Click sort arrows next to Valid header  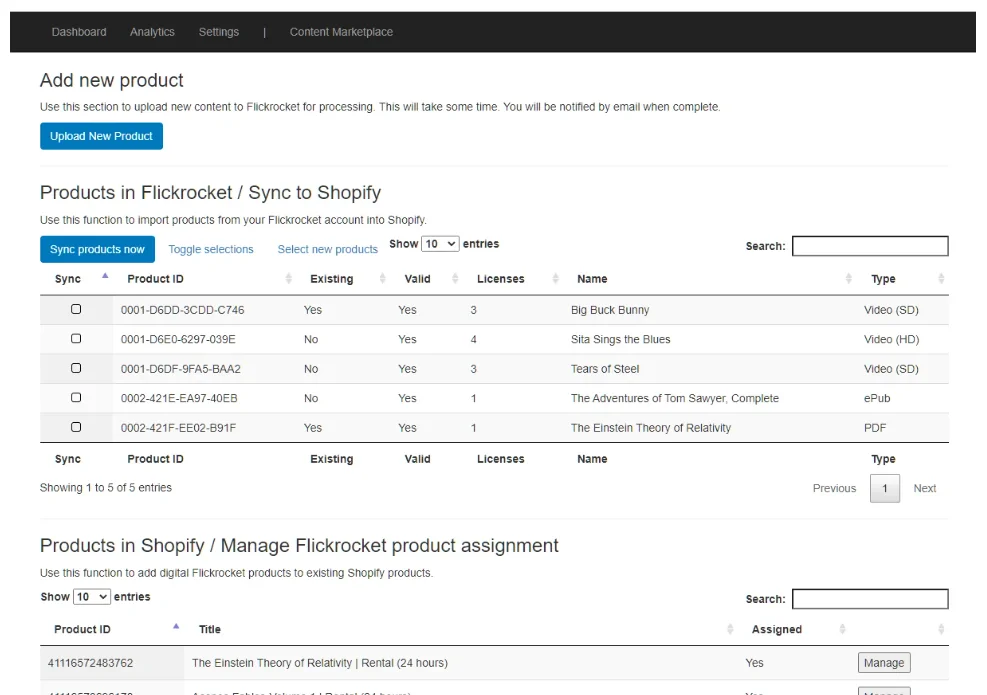(x=455, y=278)
